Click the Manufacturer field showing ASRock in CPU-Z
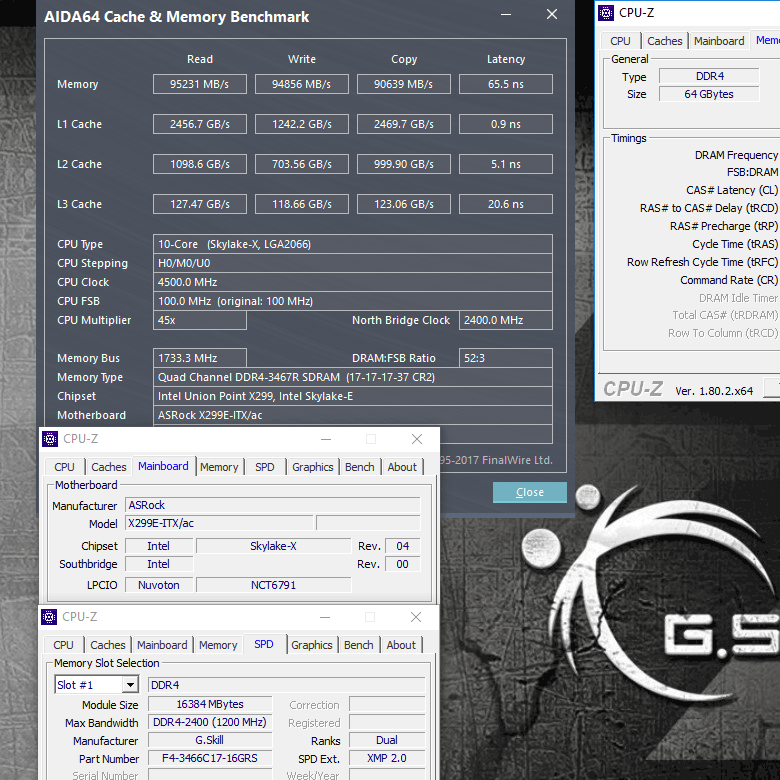Screen dimensions: 780x780 click(273, 505)
